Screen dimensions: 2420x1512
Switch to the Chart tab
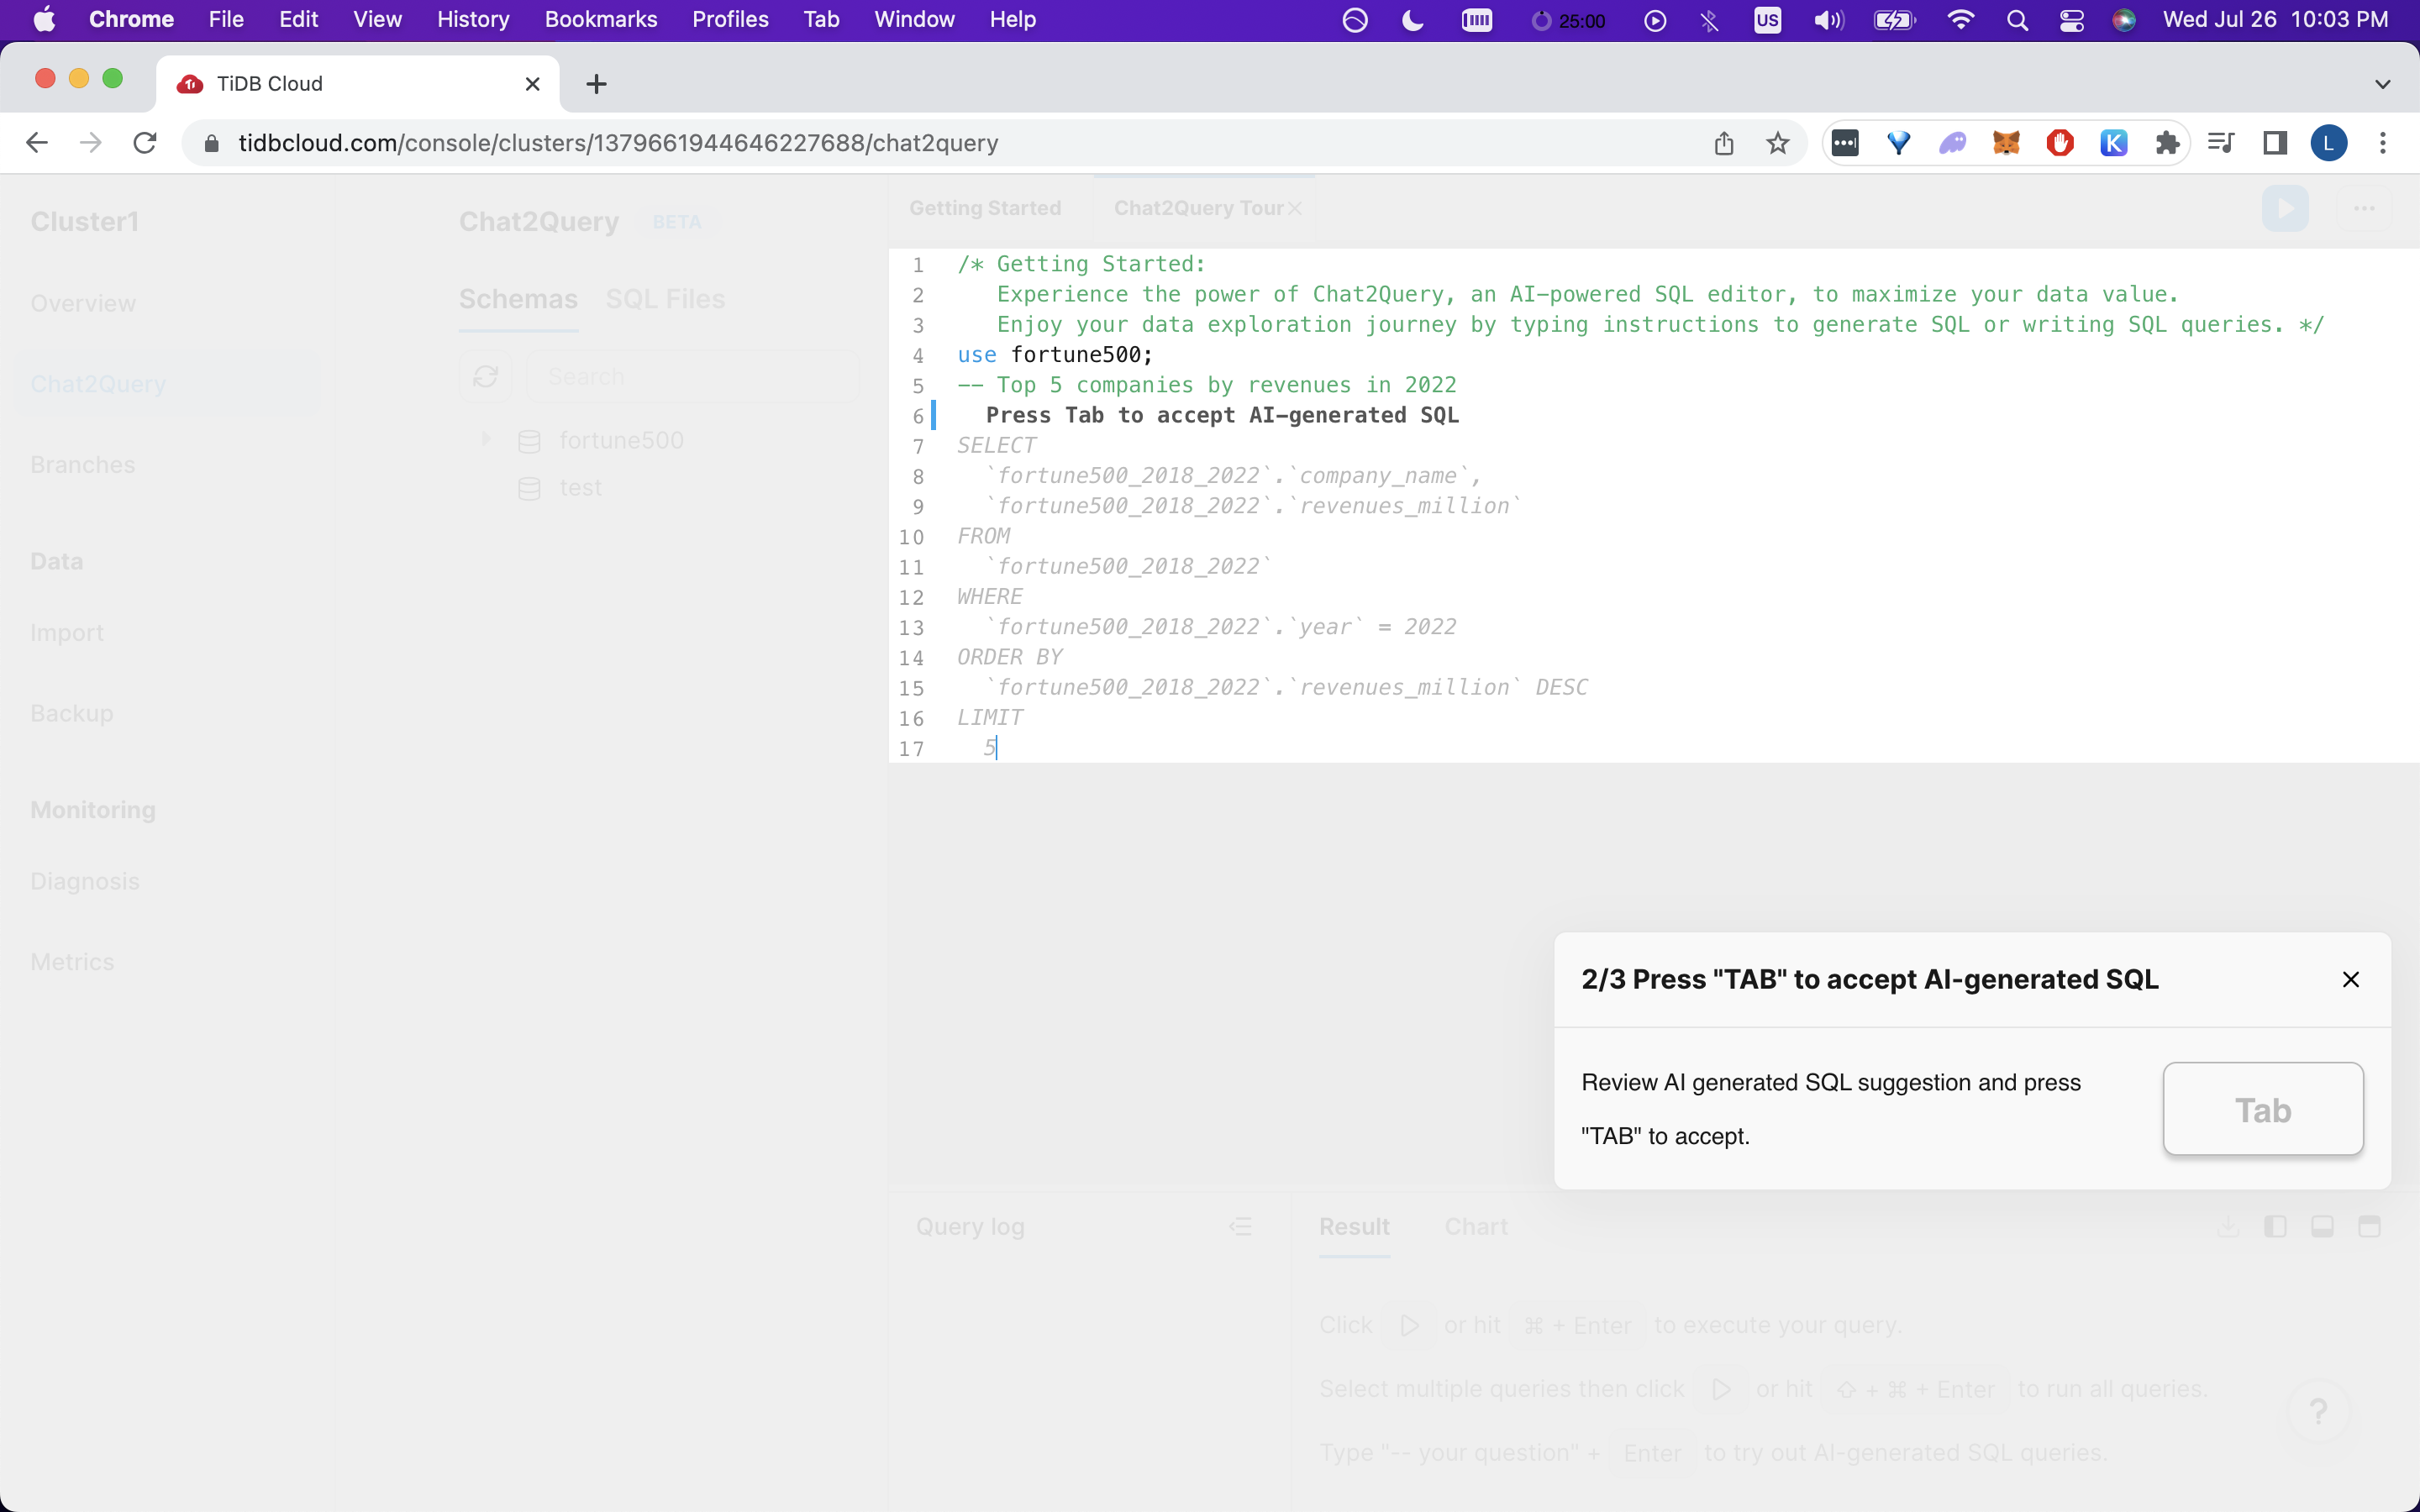[x=1476, y=1226]
